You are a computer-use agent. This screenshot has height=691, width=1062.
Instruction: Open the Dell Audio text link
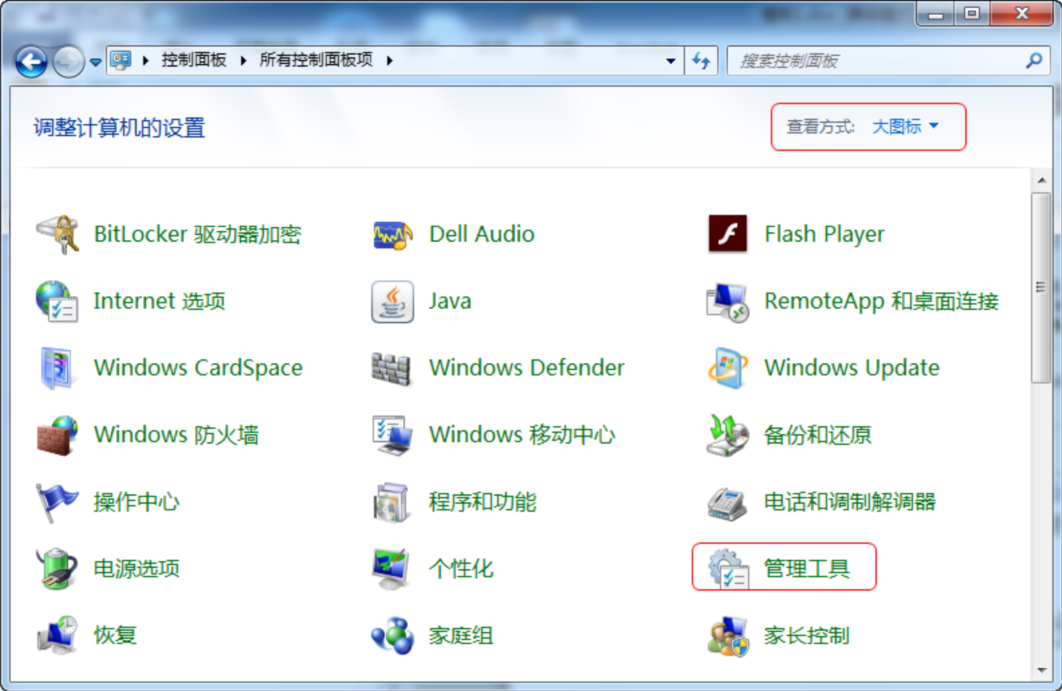482,234
